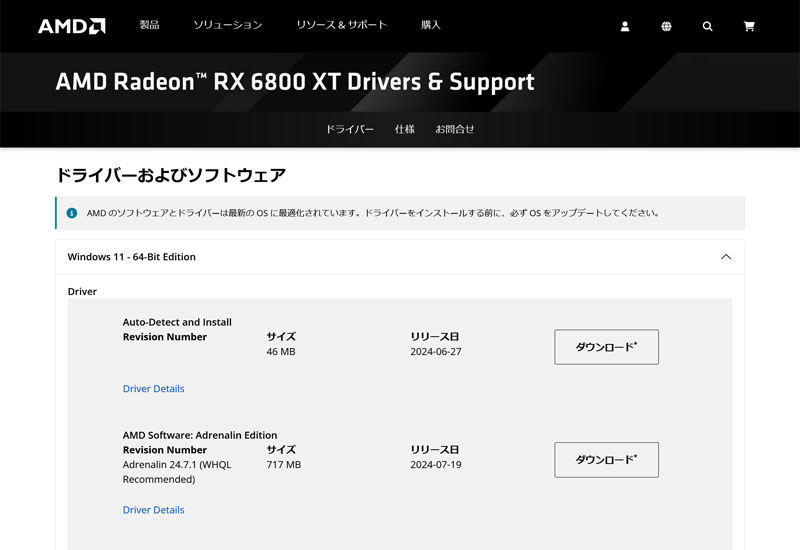This screenshot has height=550, width=800.
Task: Click the release date 2024-07-19
Action: tap(436, 465)
